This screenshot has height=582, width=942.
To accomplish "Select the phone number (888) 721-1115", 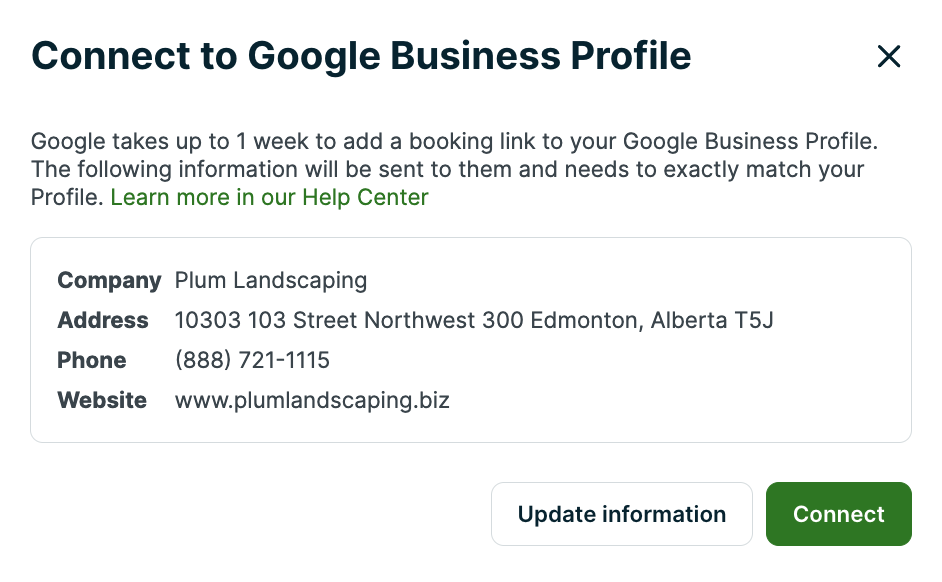I will click(x=252, y=361).
